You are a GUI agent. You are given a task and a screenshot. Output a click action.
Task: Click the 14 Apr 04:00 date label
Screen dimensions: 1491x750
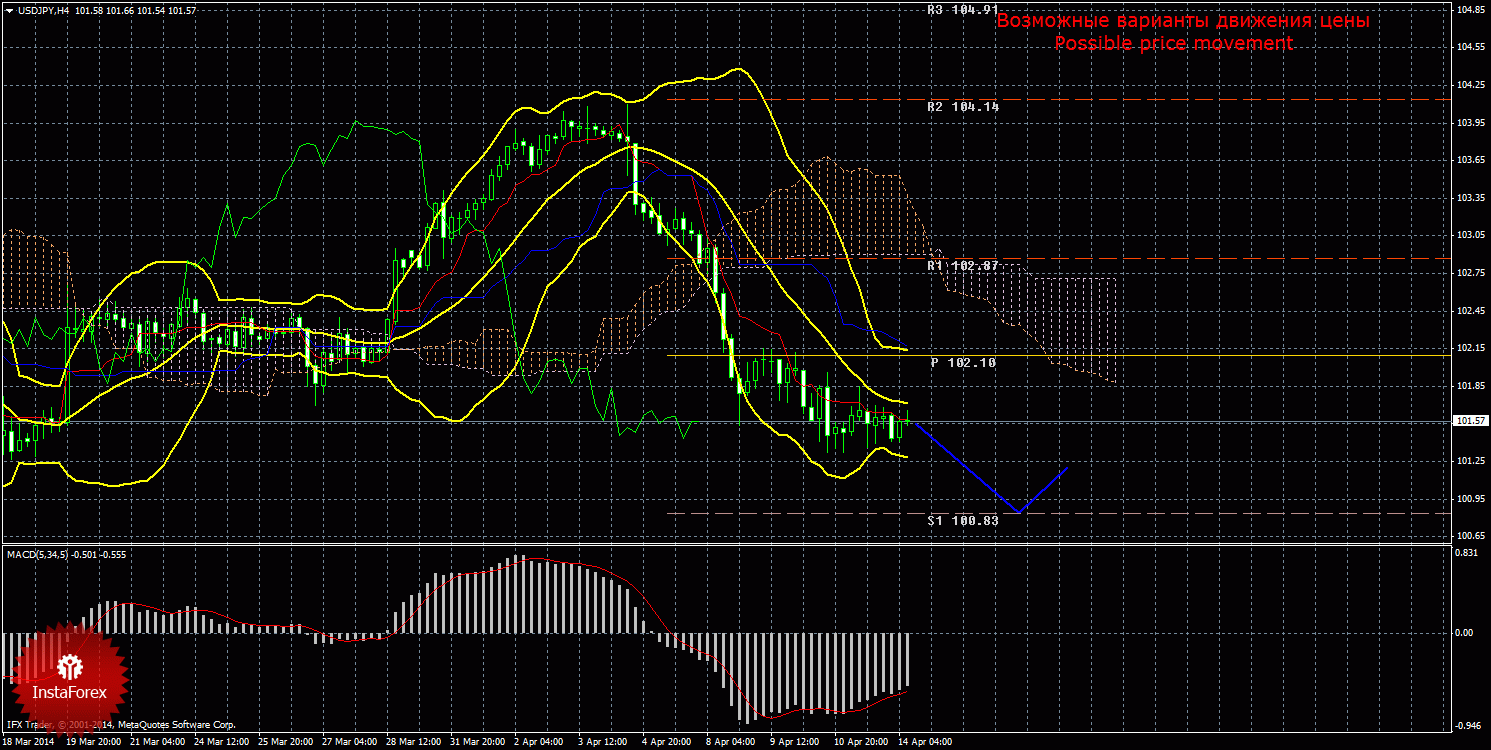[926, 743]
